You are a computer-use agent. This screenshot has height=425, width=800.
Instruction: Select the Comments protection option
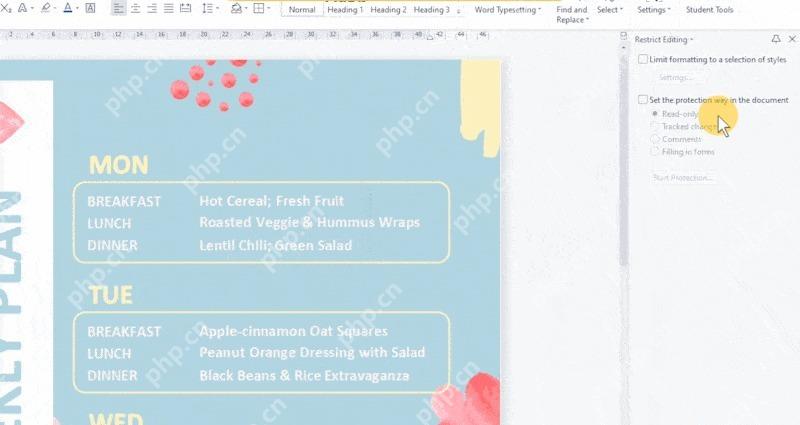tap(655, 139)
